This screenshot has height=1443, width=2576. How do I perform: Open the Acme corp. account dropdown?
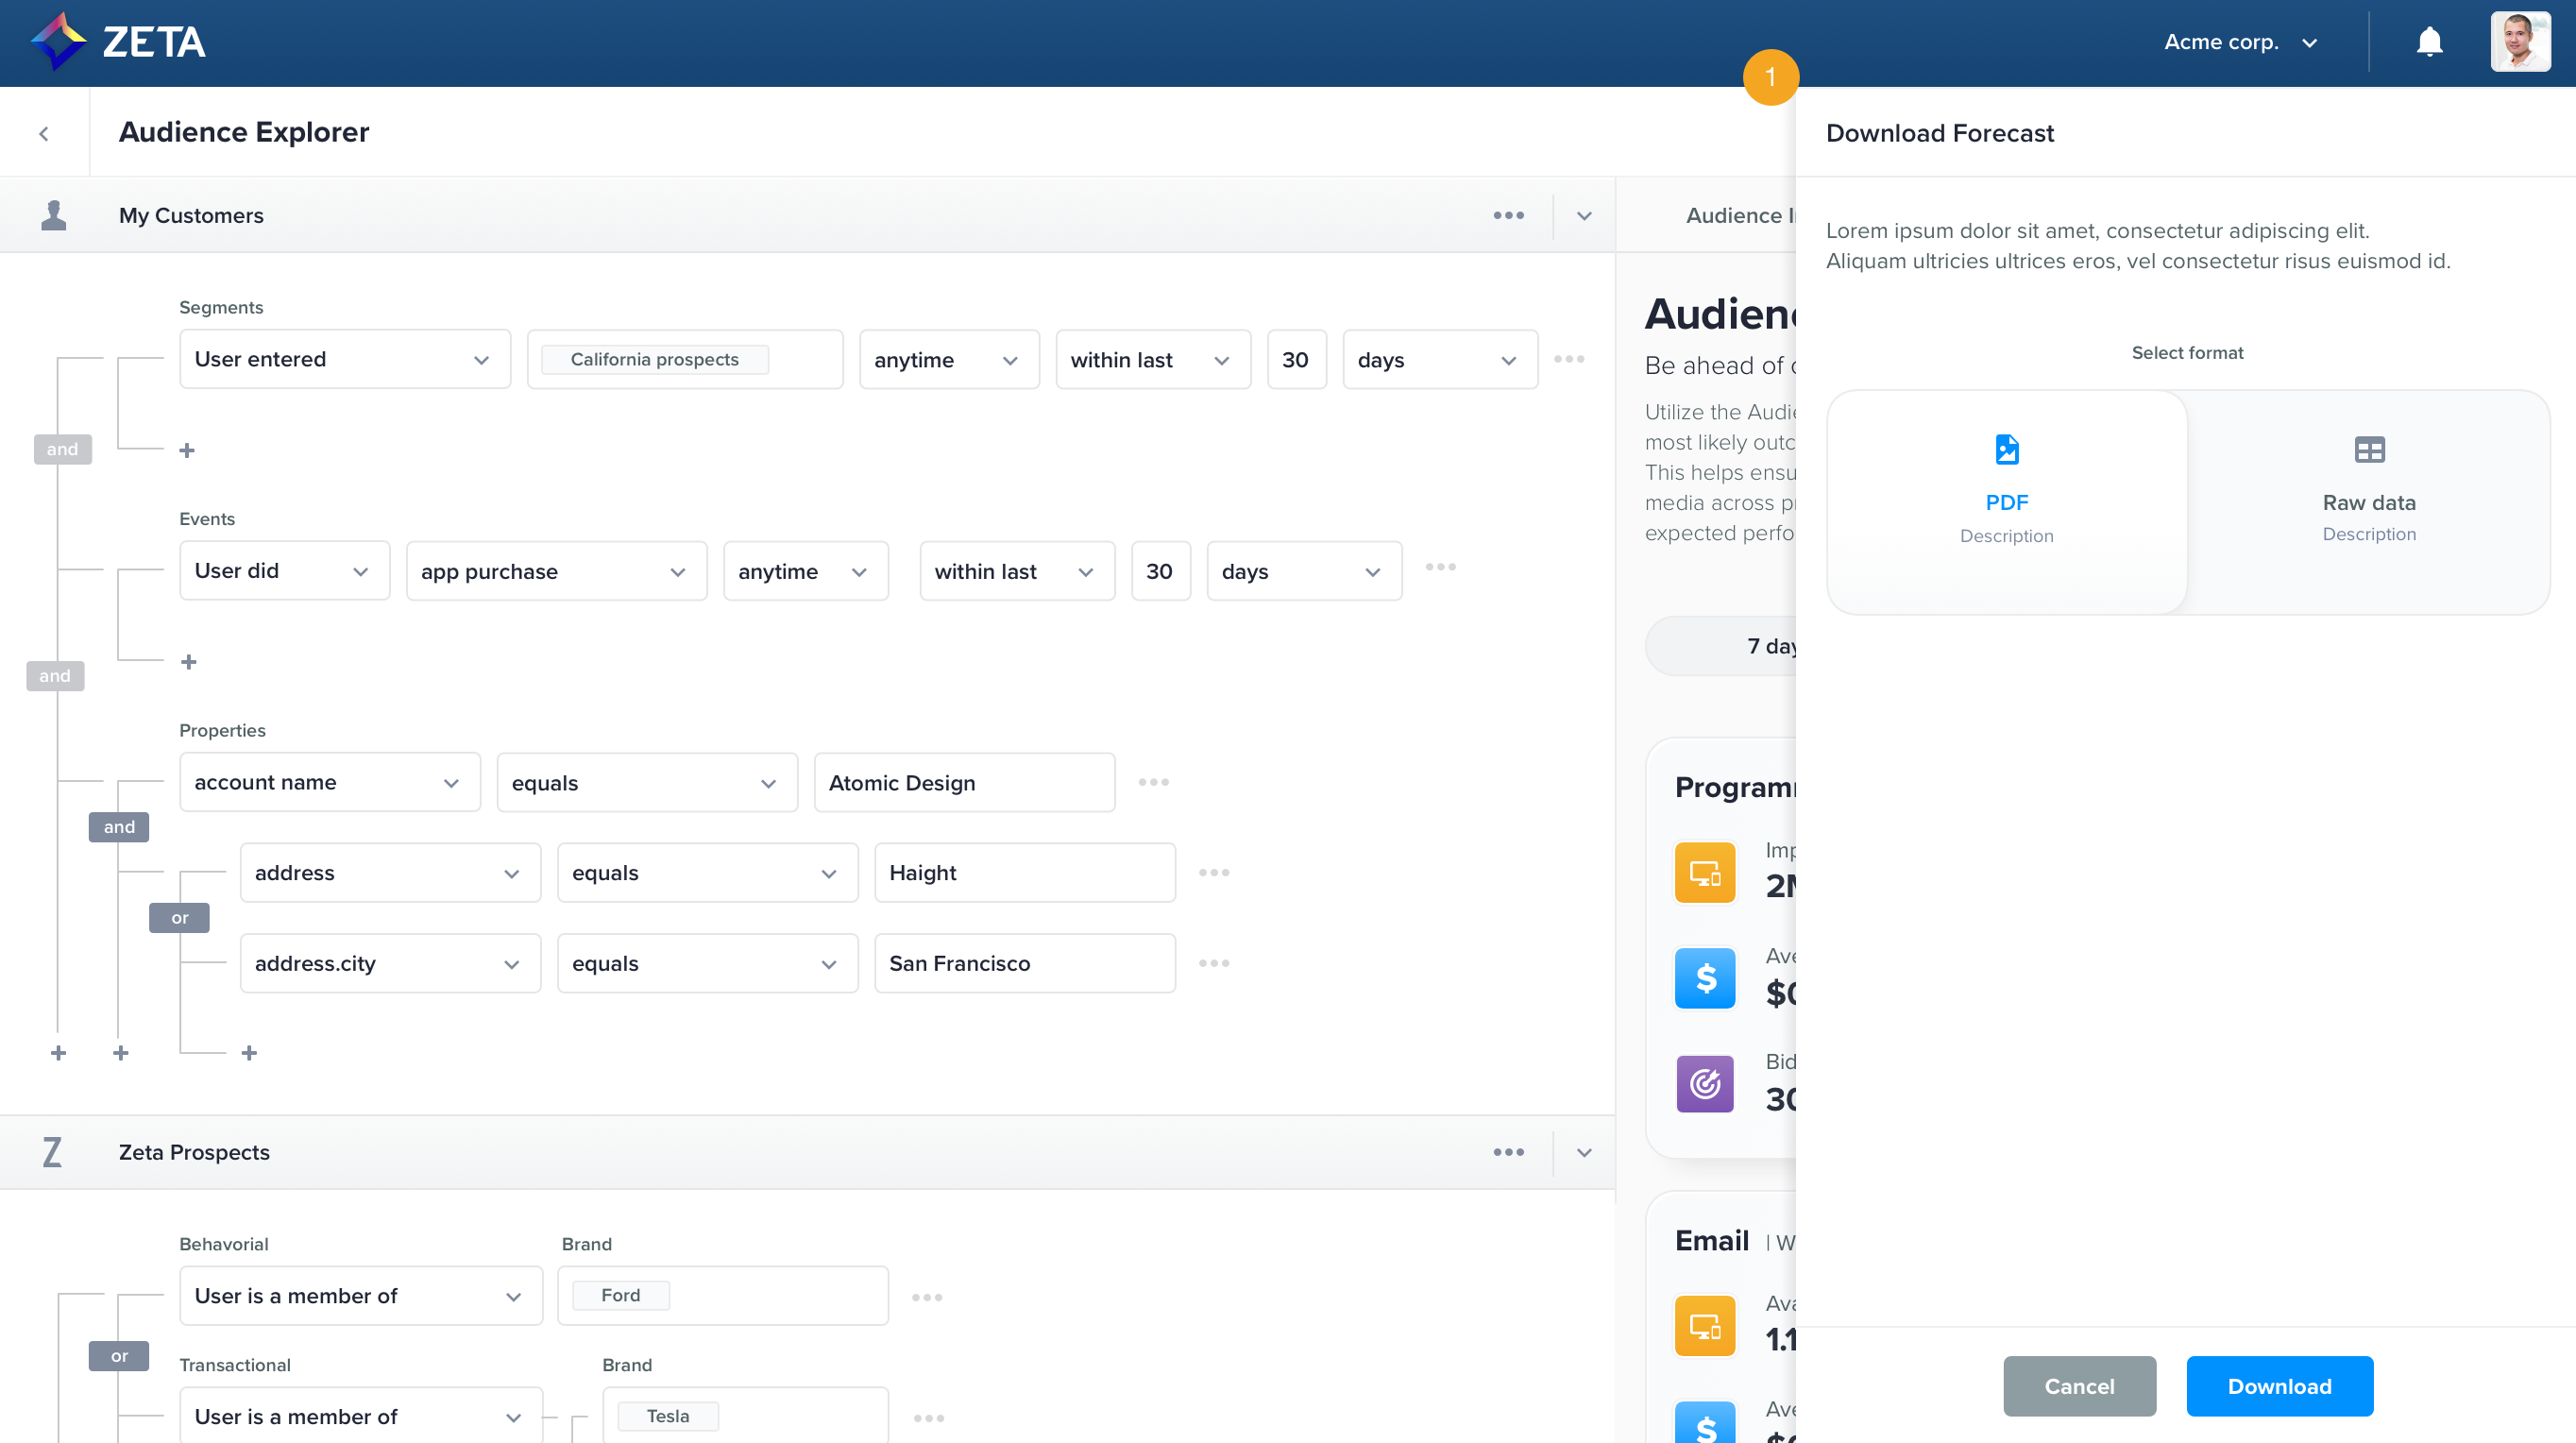point(2240,42)
